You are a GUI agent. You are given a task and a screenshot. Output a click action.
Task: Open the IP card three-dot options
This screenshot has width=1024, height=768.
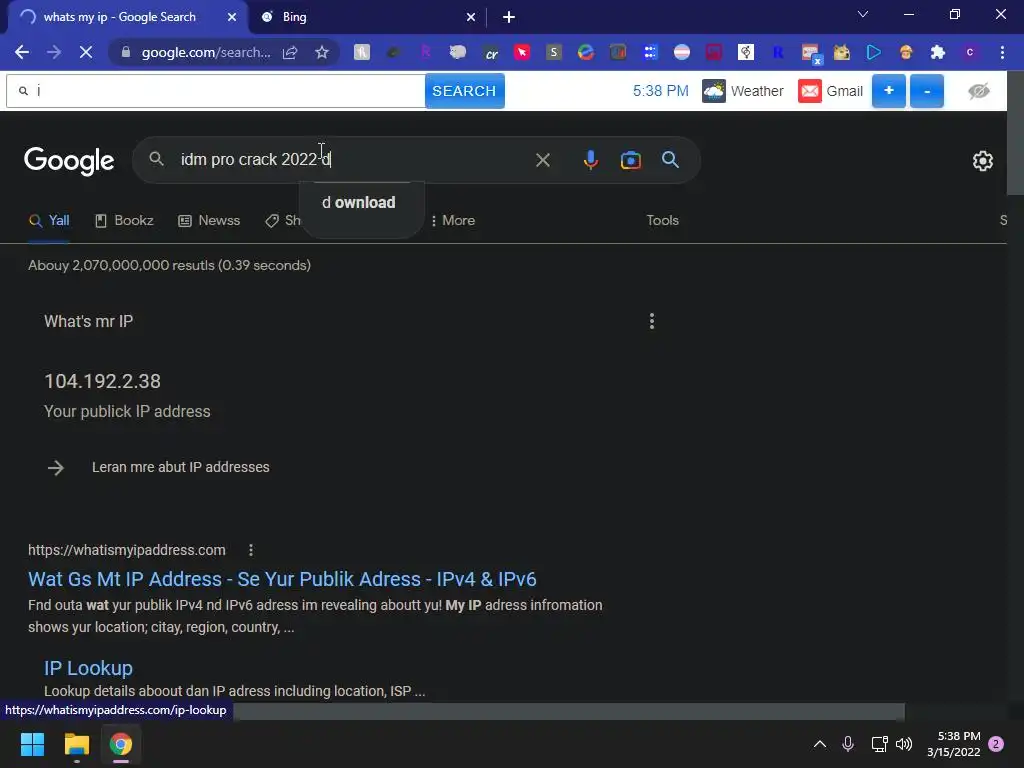coord(652,321)
